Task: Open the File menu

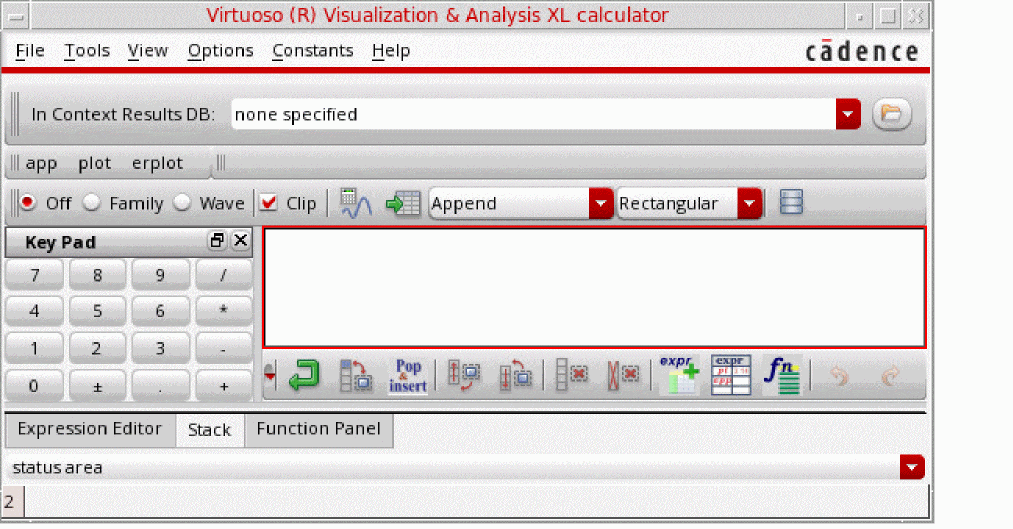Action: [x=30, y=51]
